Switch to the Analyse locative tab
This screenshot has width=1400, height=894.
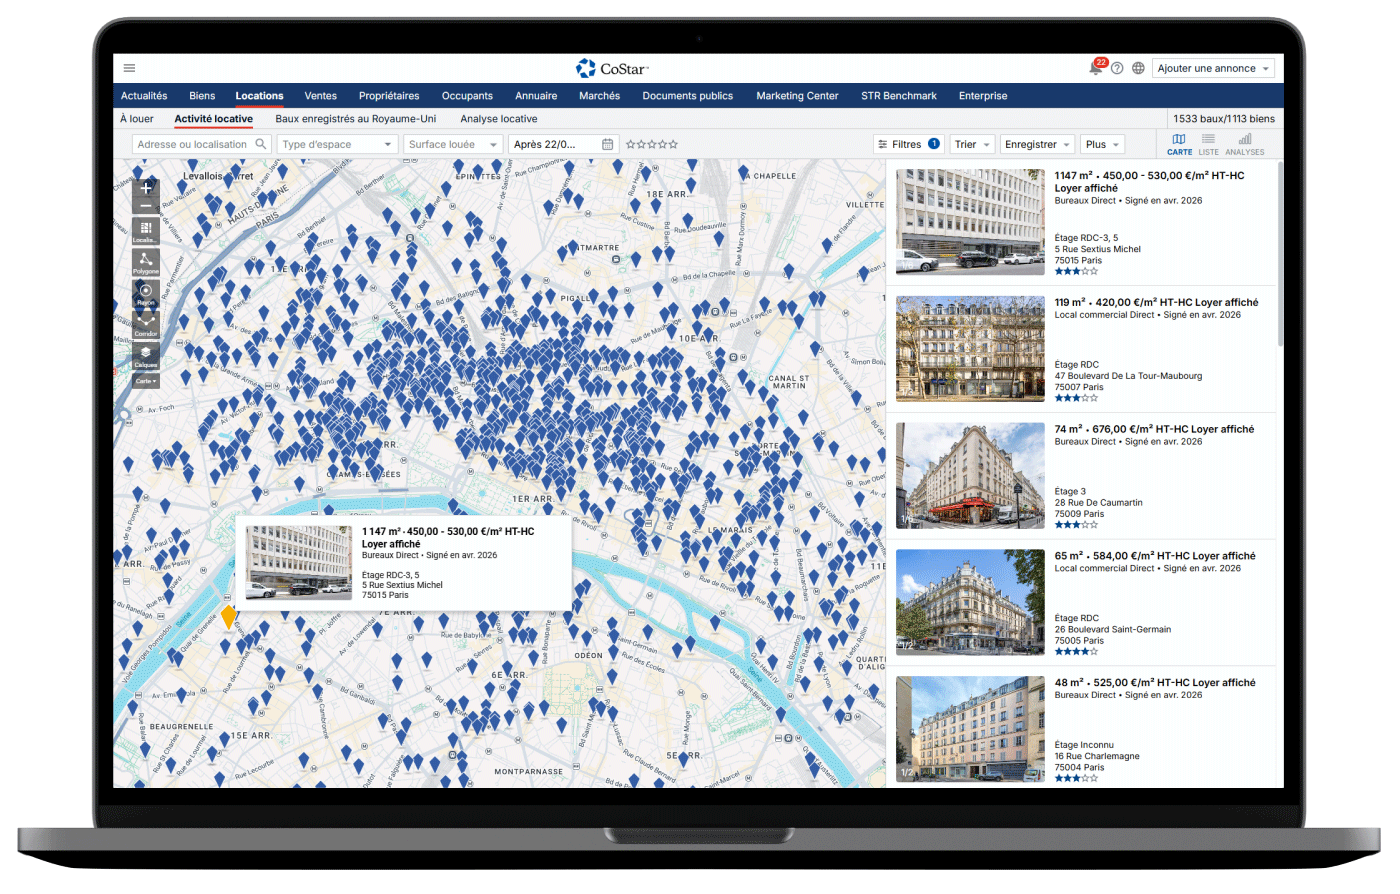[498, 119]
